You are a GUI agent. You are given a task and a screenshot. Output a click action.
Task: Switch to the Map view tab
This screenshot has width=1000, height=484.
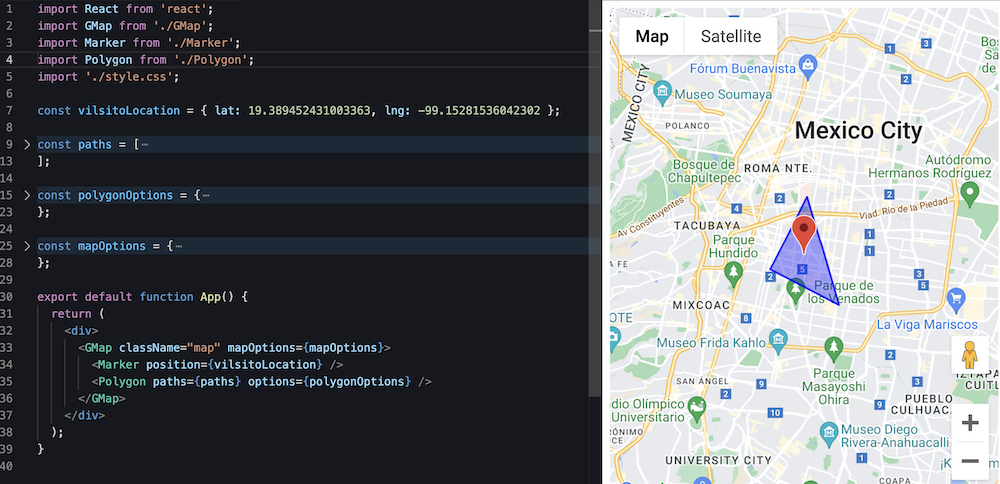pos(652,36)
